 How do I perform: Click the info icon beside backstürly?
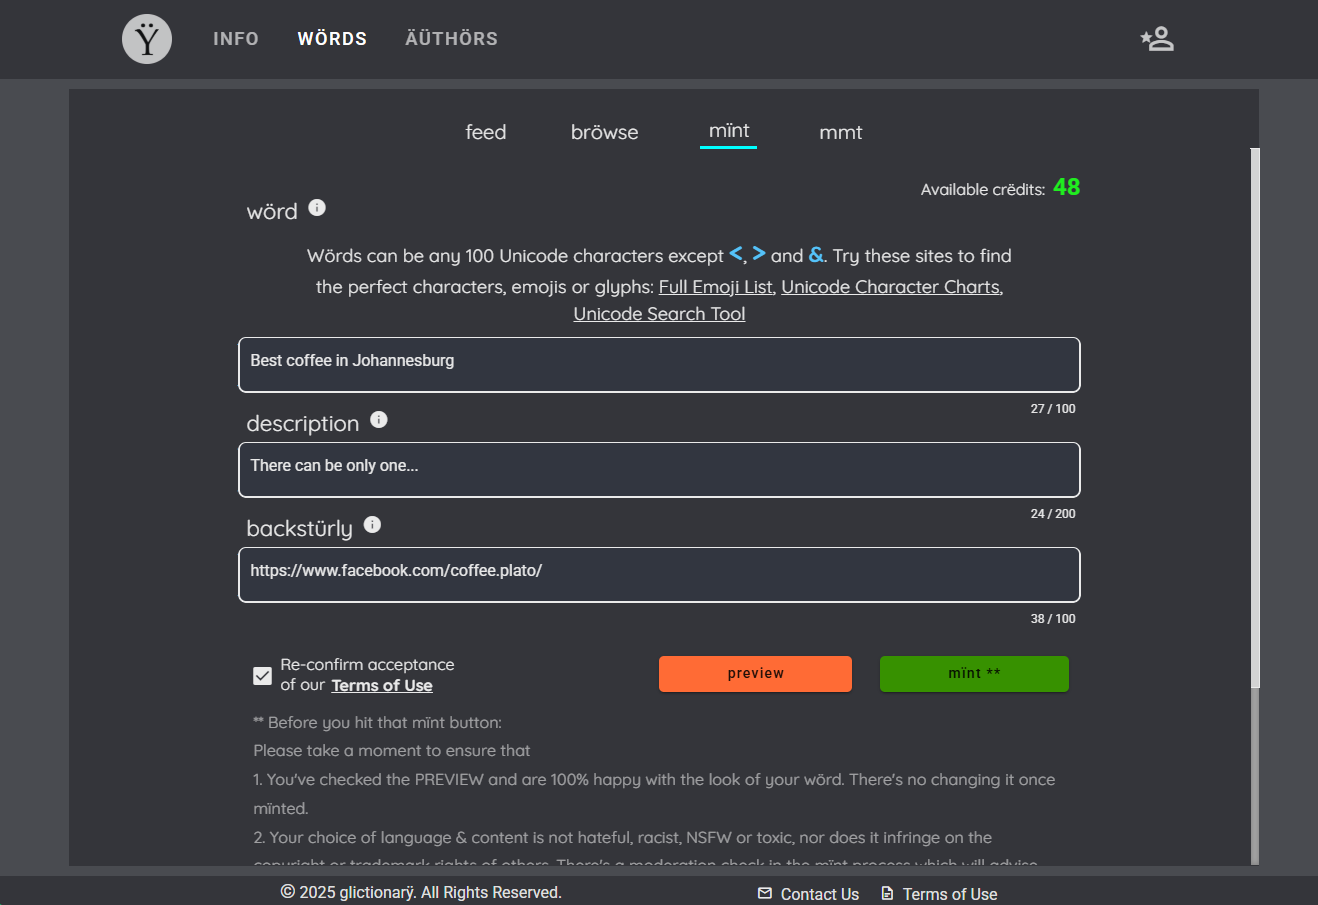[372, 525]
